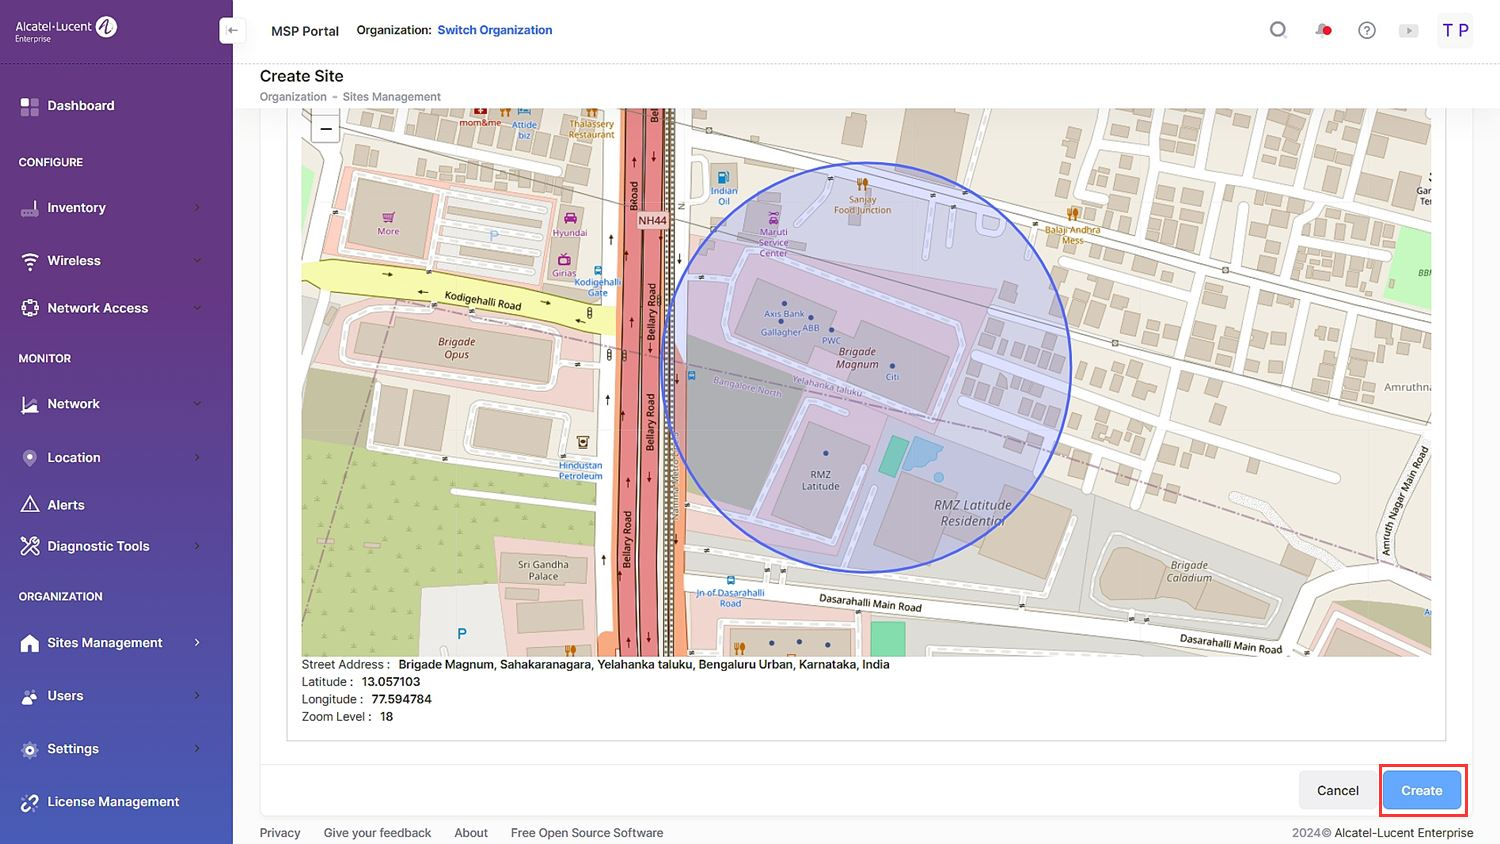Open the Give your feedback link
Viewport: 1500px width, 844px height.
pos(377,833)
